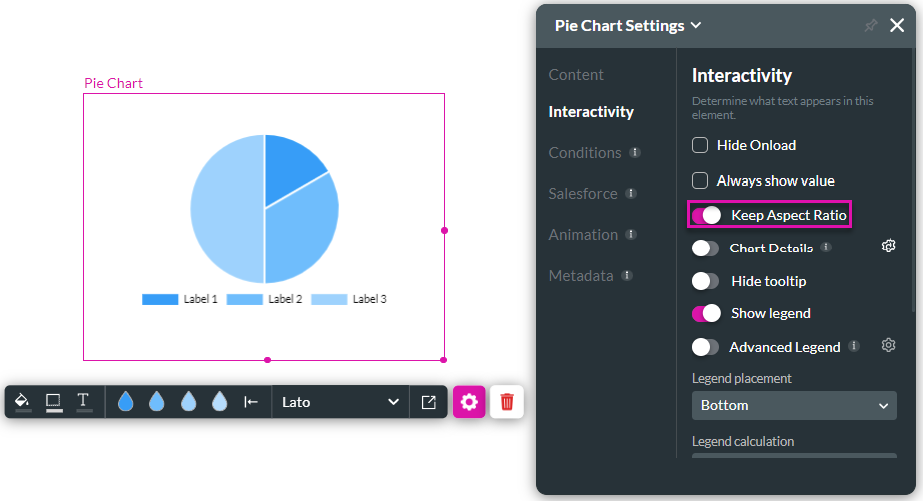Screen dimensions: 923x501
Task: Open the Conditions tab
Action: (585, 153)
